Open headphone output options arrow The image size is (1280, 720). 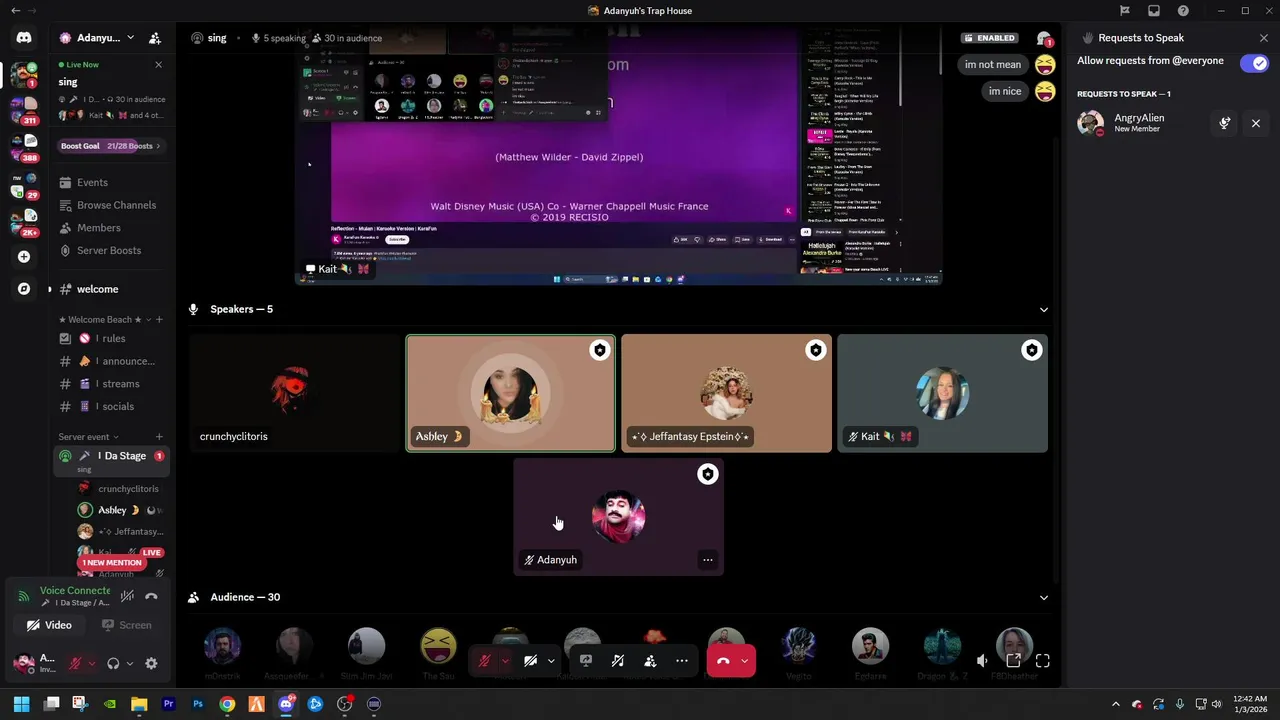click(x=129, y=663)
